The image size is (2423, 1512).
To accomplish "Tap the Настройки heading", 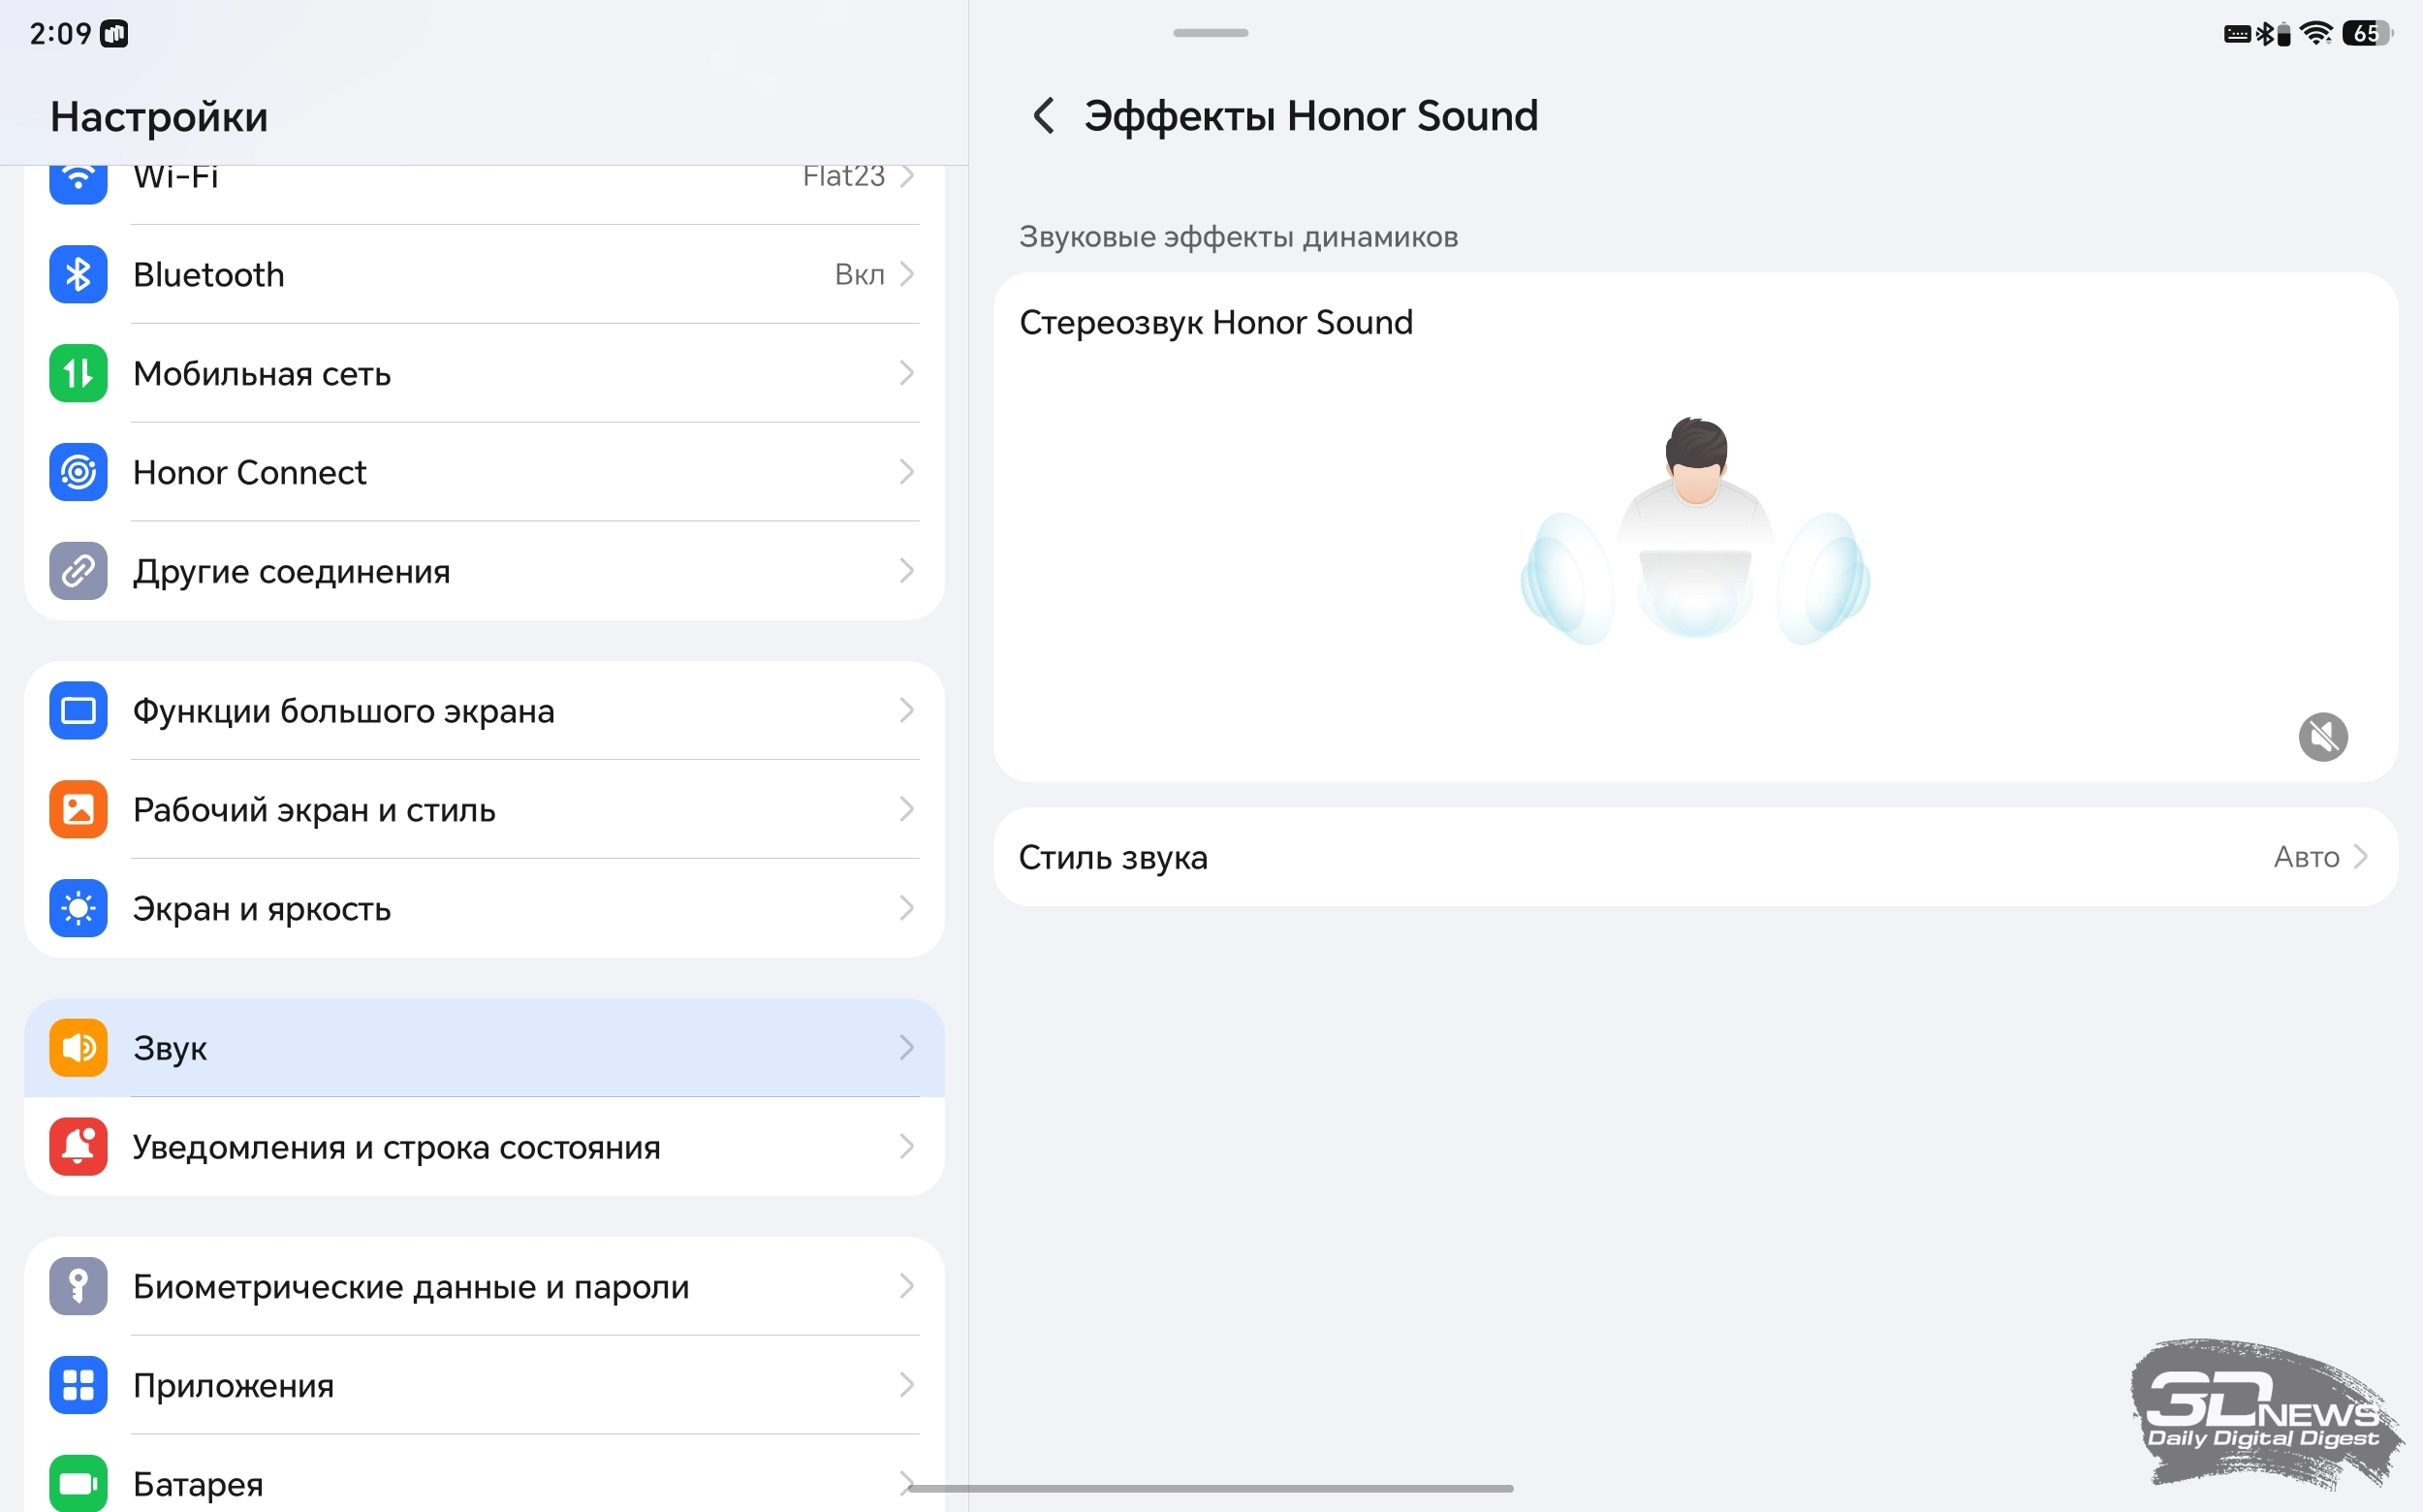I will pos(159,117).
